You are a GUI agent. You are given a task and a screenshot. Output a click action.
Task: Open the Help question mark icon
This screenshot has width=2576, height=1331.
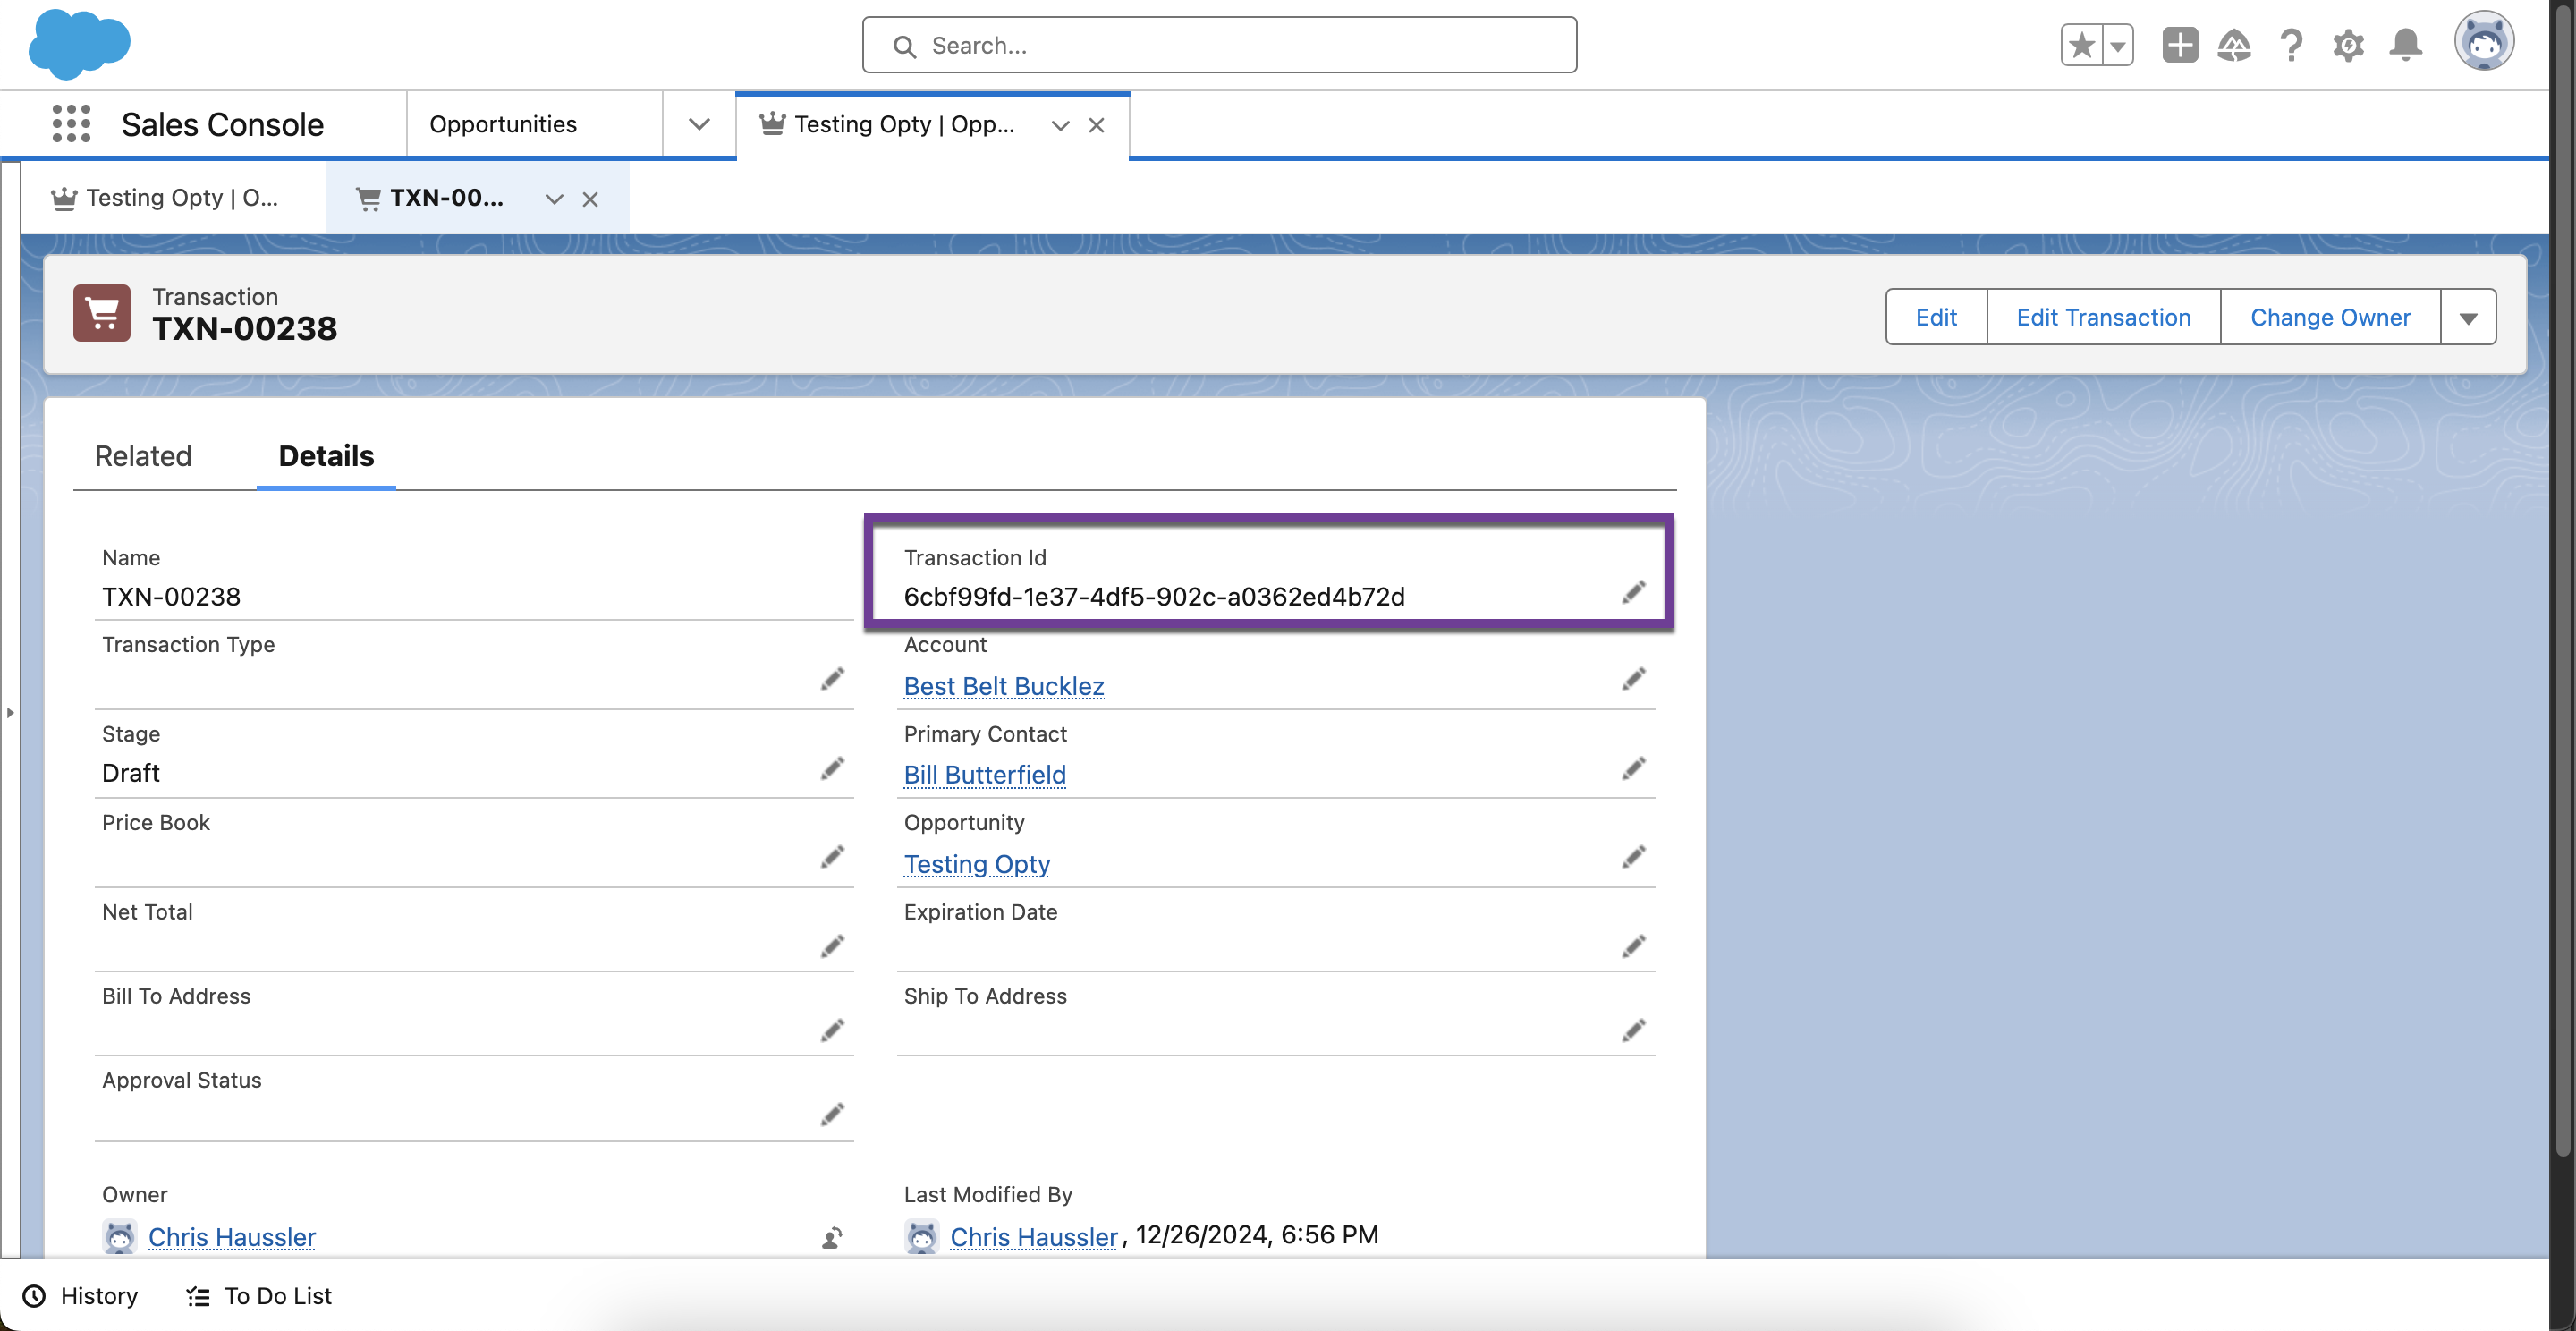(x=2291, y=45)
